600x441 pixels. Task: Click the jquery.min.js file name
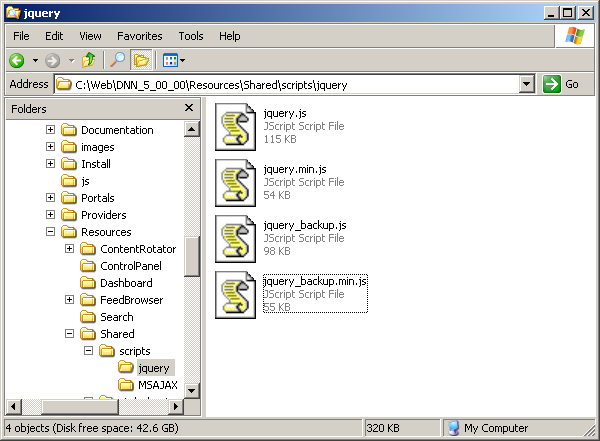(295, 169)
